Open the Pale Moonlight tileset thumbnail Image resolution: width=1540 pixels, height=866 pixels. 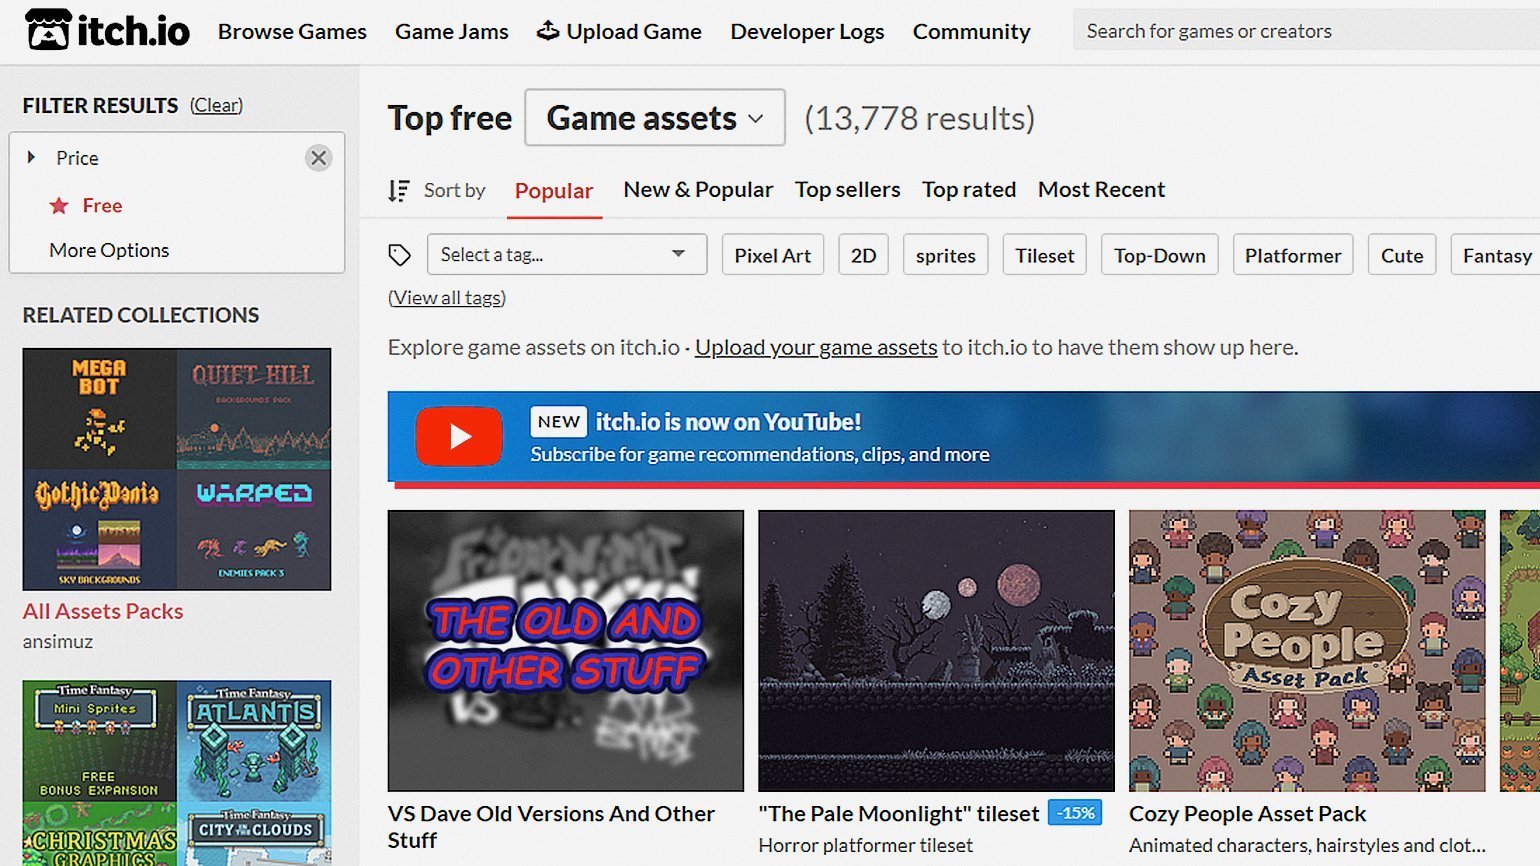pos(936,651)
